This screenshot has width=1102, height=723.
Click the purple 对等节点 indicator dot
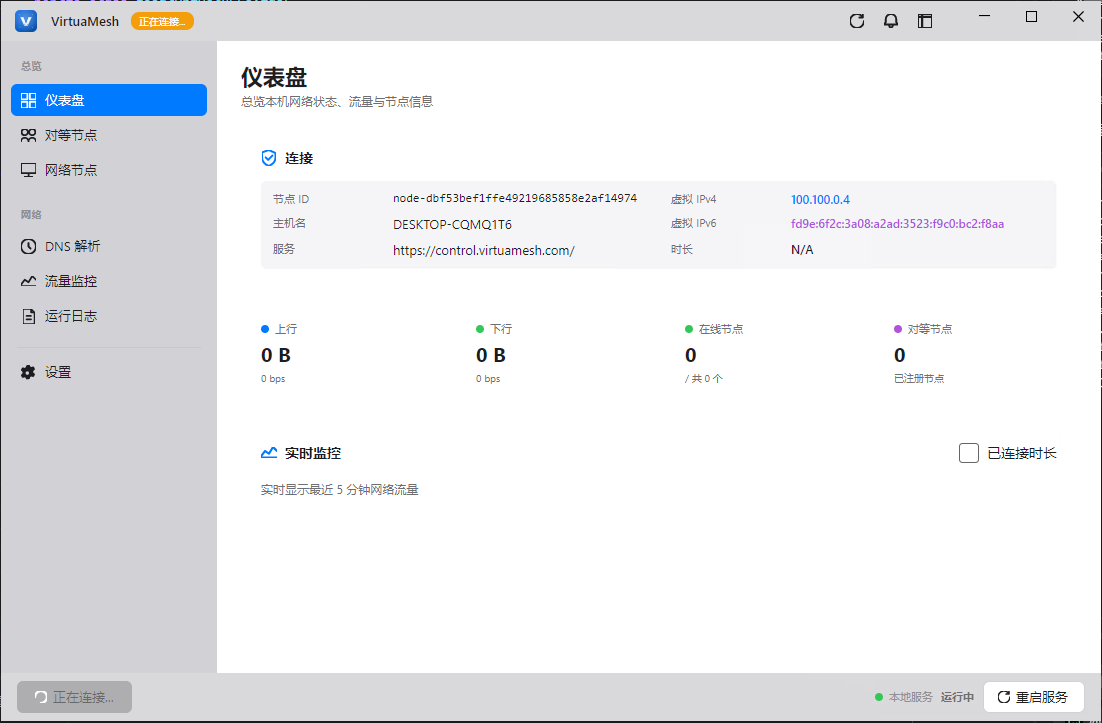point(897,329)
